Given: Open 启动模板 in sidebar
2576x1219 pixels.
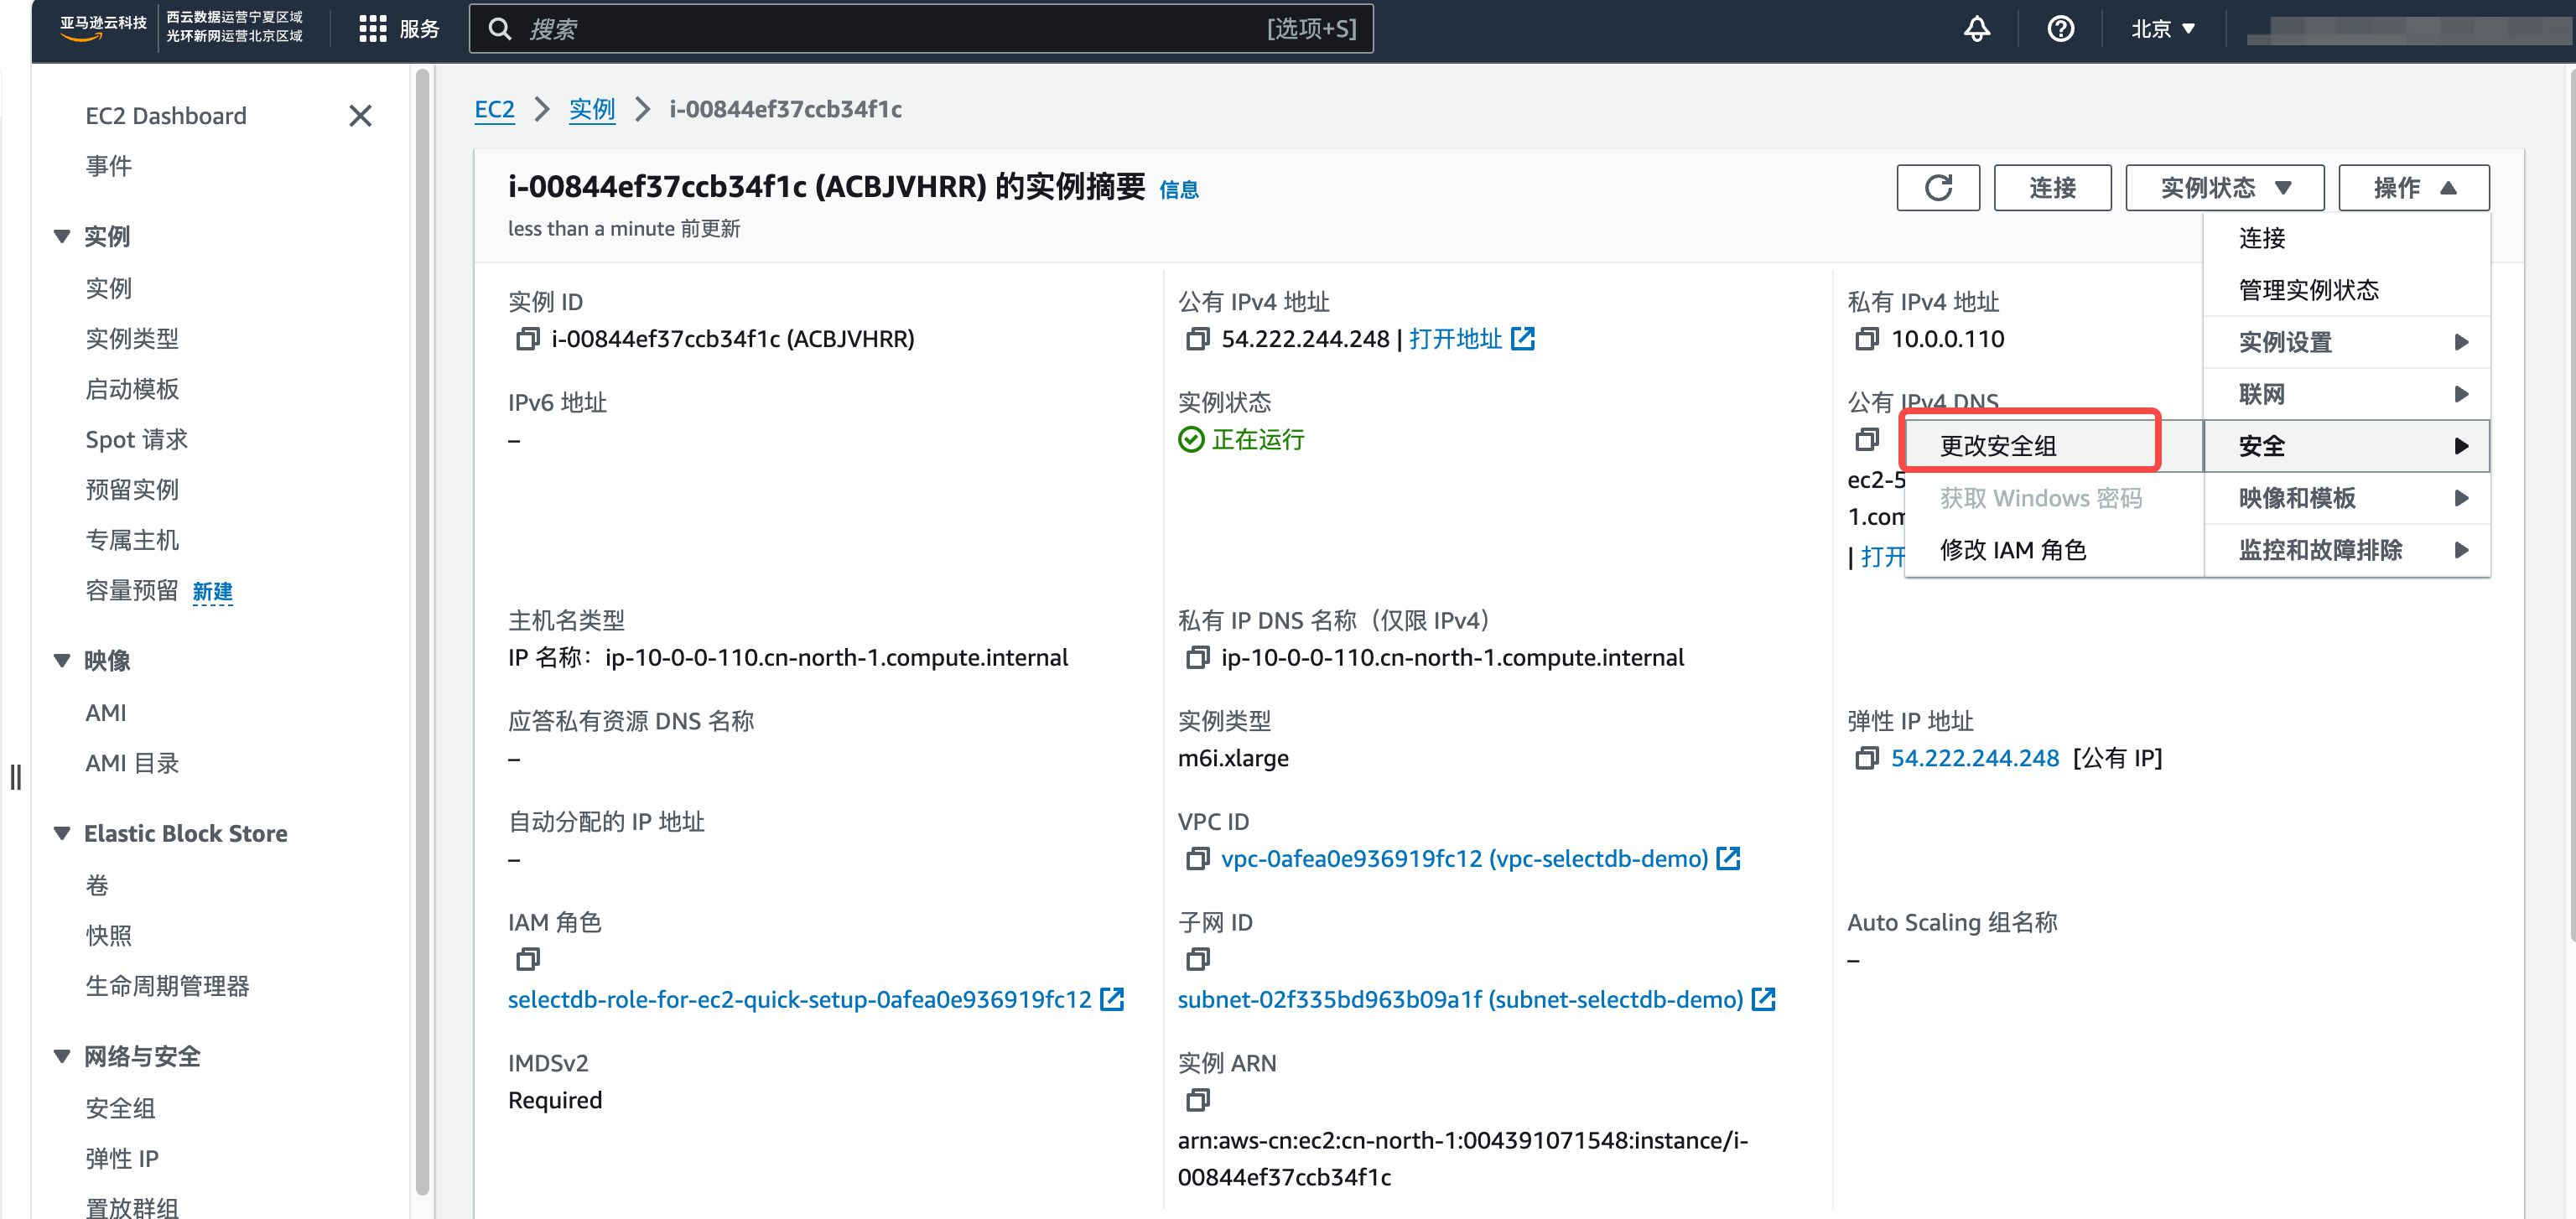Looking at the screenshot, I should [x=132, y=389].
